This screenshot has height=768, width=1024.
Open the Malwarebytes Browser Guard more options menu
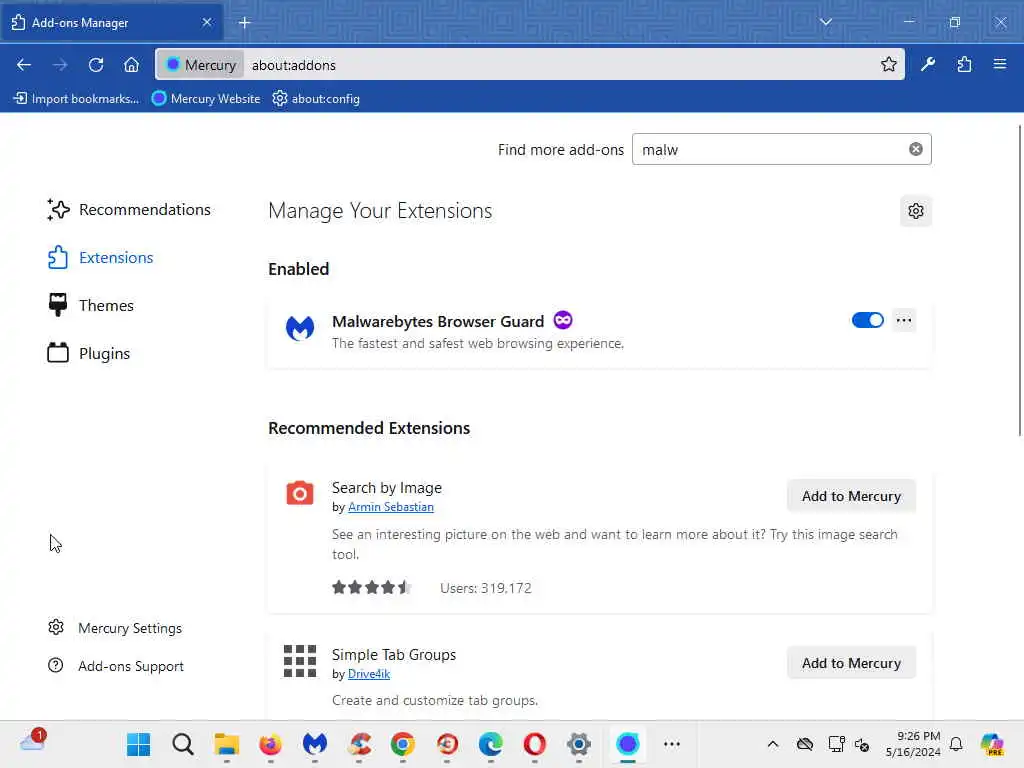[904, 320]
